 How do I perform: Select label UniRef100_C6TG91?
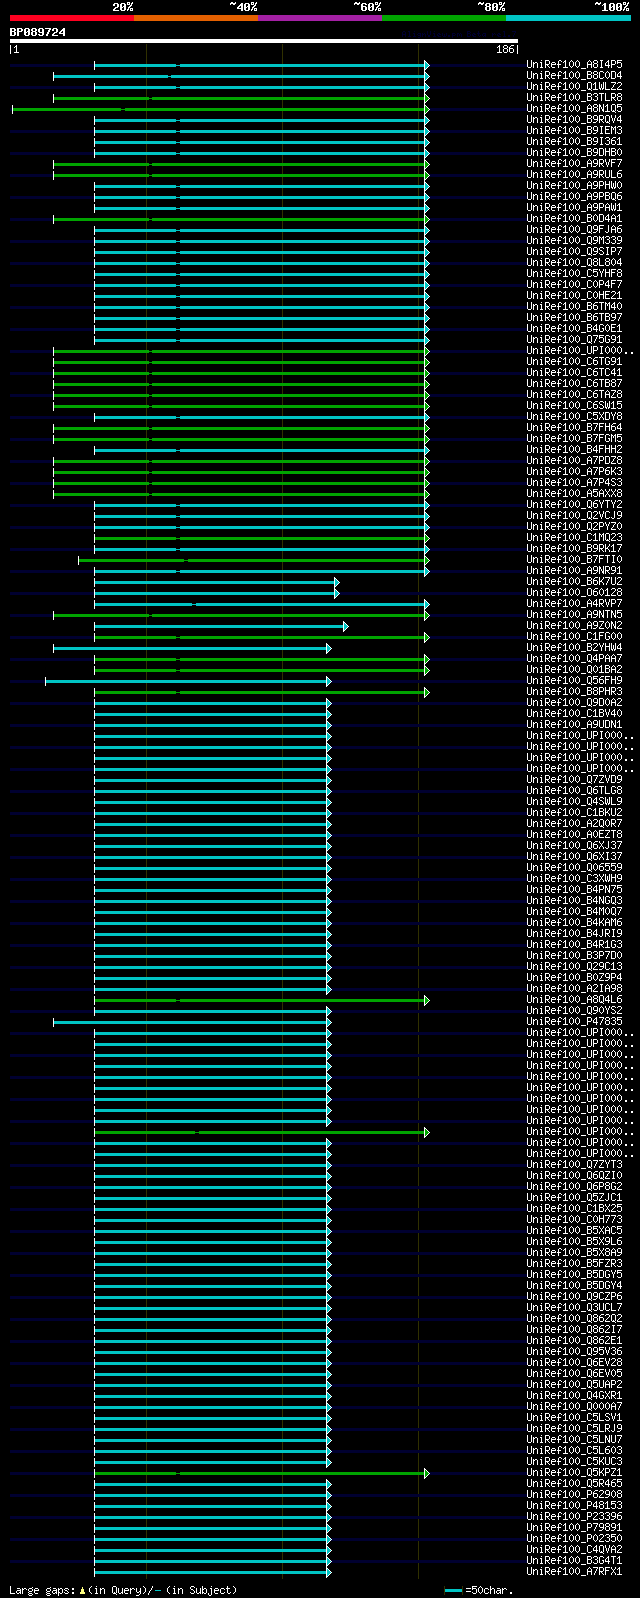(x=574, y=361)
